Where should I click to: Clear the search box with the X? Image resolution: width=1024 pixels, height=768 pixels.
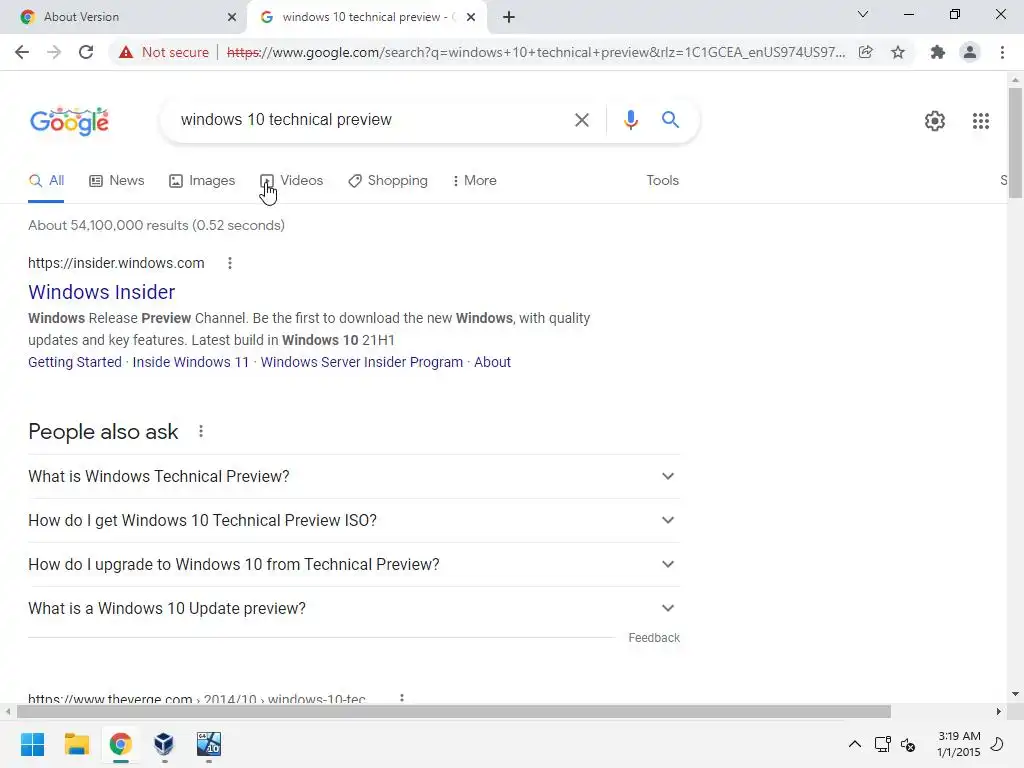(x=581, y=120)
